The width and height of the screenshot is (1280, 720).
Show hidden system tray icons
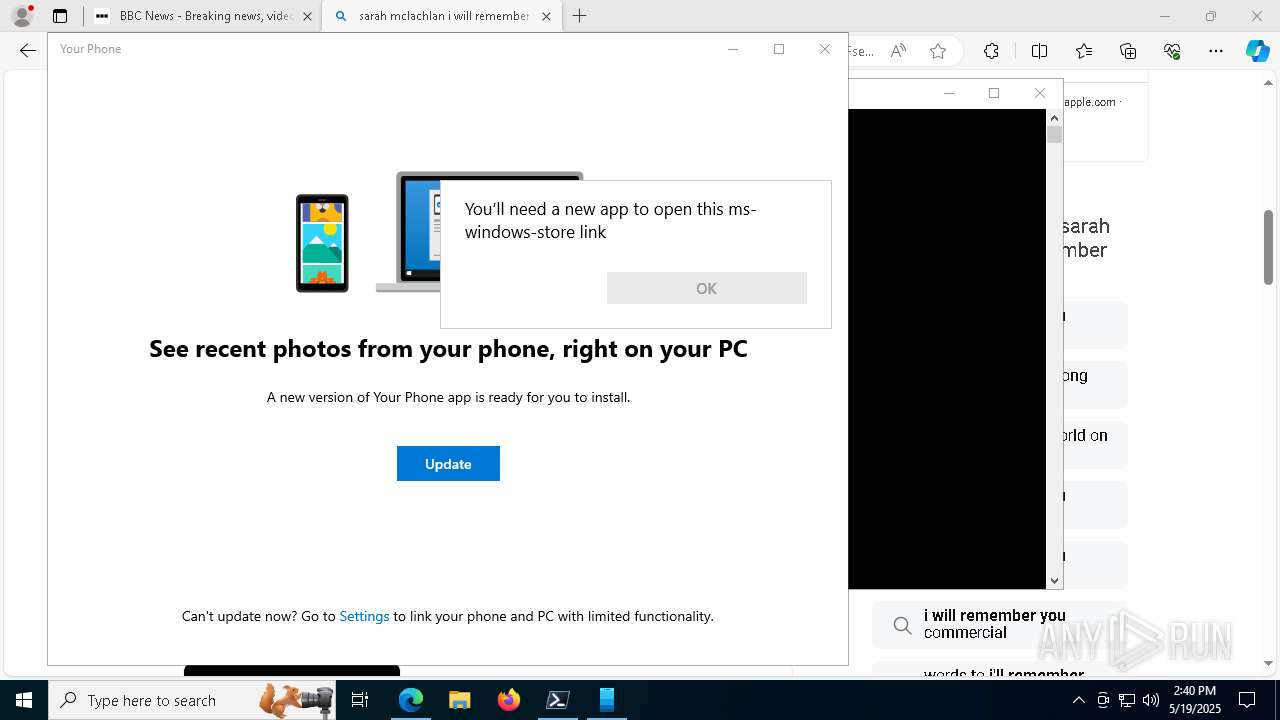tap(1078, 700)
